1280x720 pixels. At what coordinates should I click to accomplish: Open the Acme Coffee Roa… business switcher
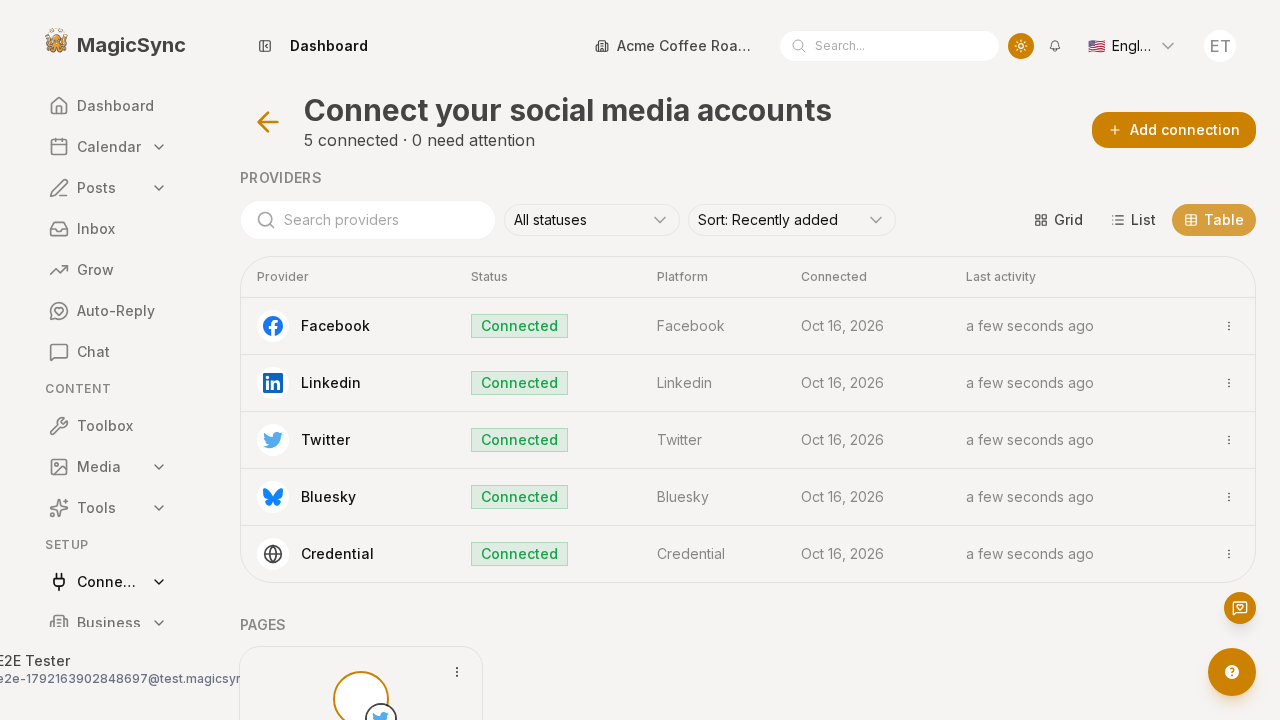674,46
